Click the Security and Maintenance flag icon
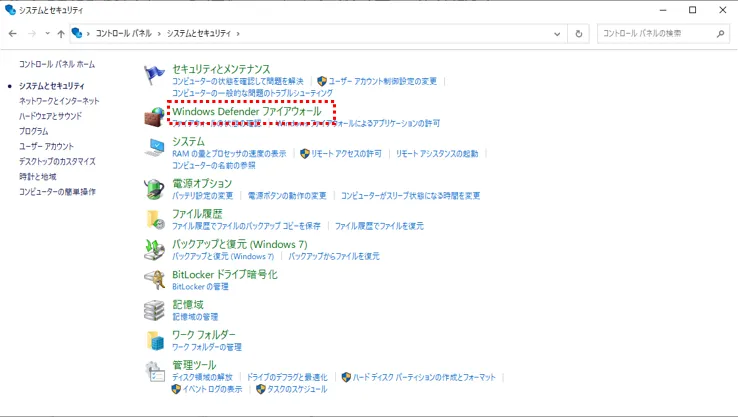The width and height of the screenshot is (738, 417). (x=154, y=75)
